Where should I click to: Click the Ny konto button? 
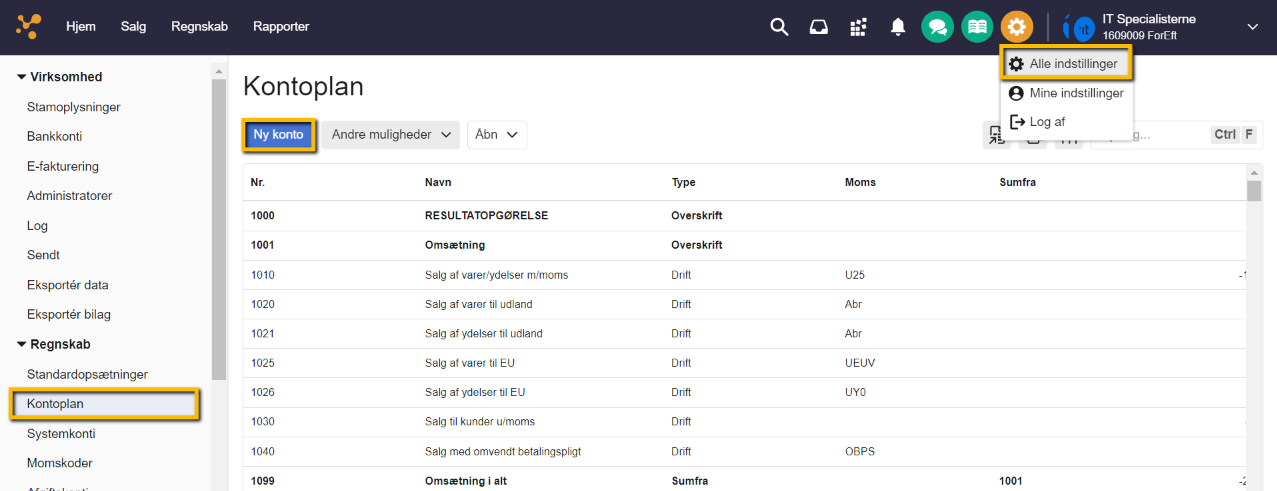[x=279, y=135]
